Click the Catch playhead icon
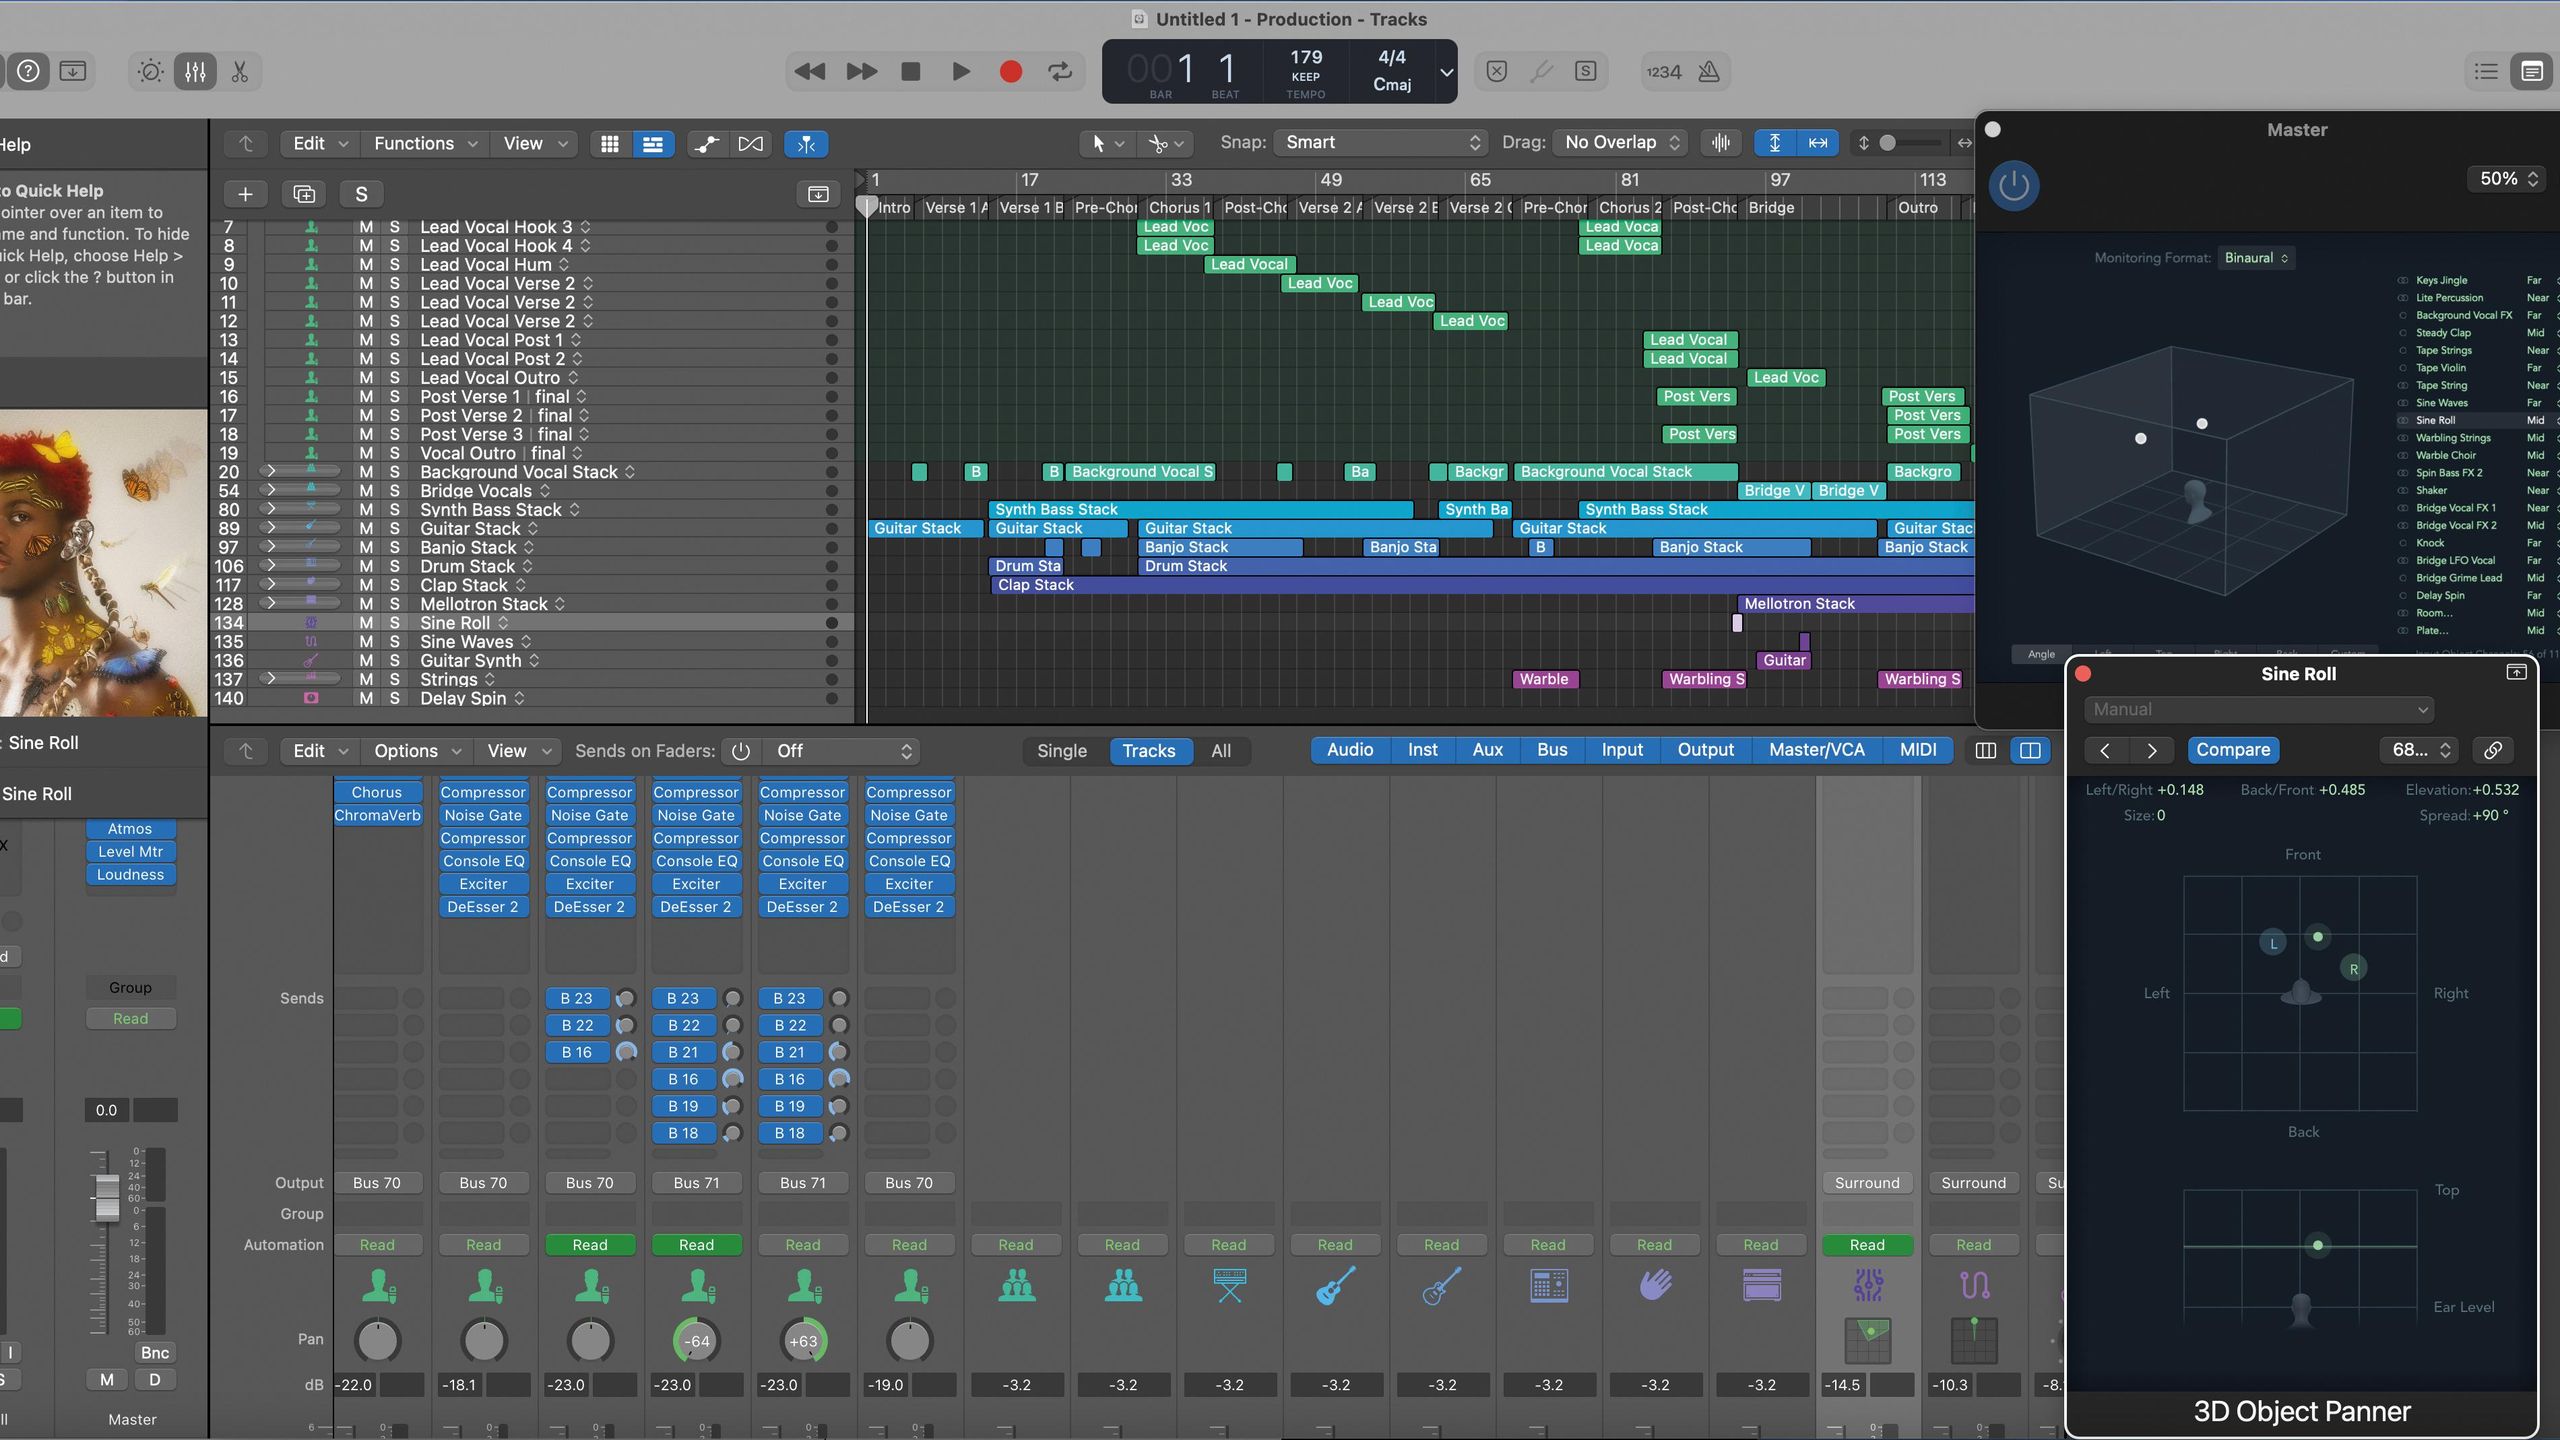This screenshot has width=2560, height=1440. coord(806,144)
